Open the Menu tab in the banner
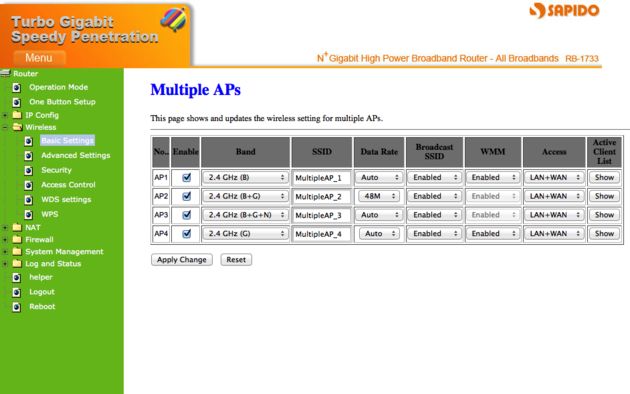The image size is (630, 394). [x=39, y=58]
